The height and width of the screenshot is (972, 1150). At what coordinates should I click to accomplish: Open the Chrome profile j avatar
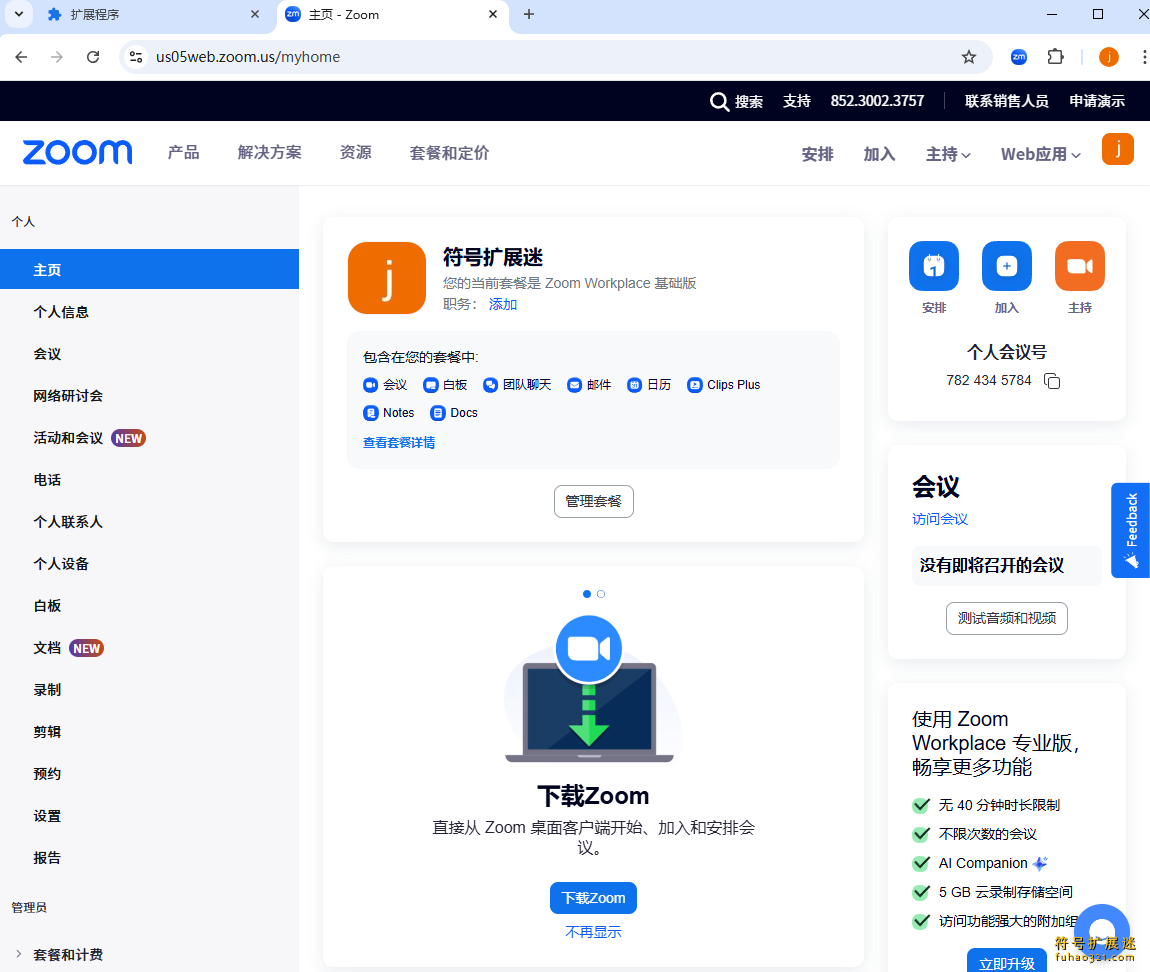1109,56
